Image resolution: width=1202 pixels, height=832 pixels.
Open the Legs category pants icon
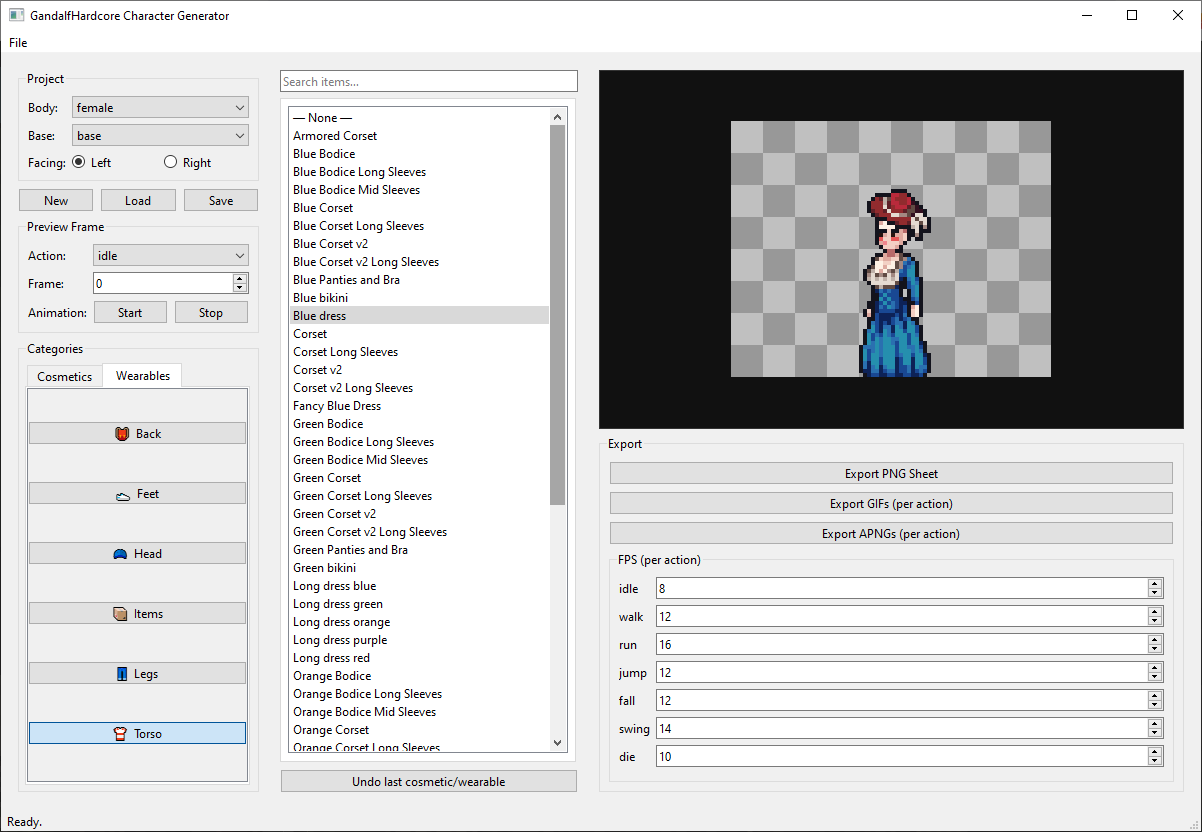click(120, 674)
